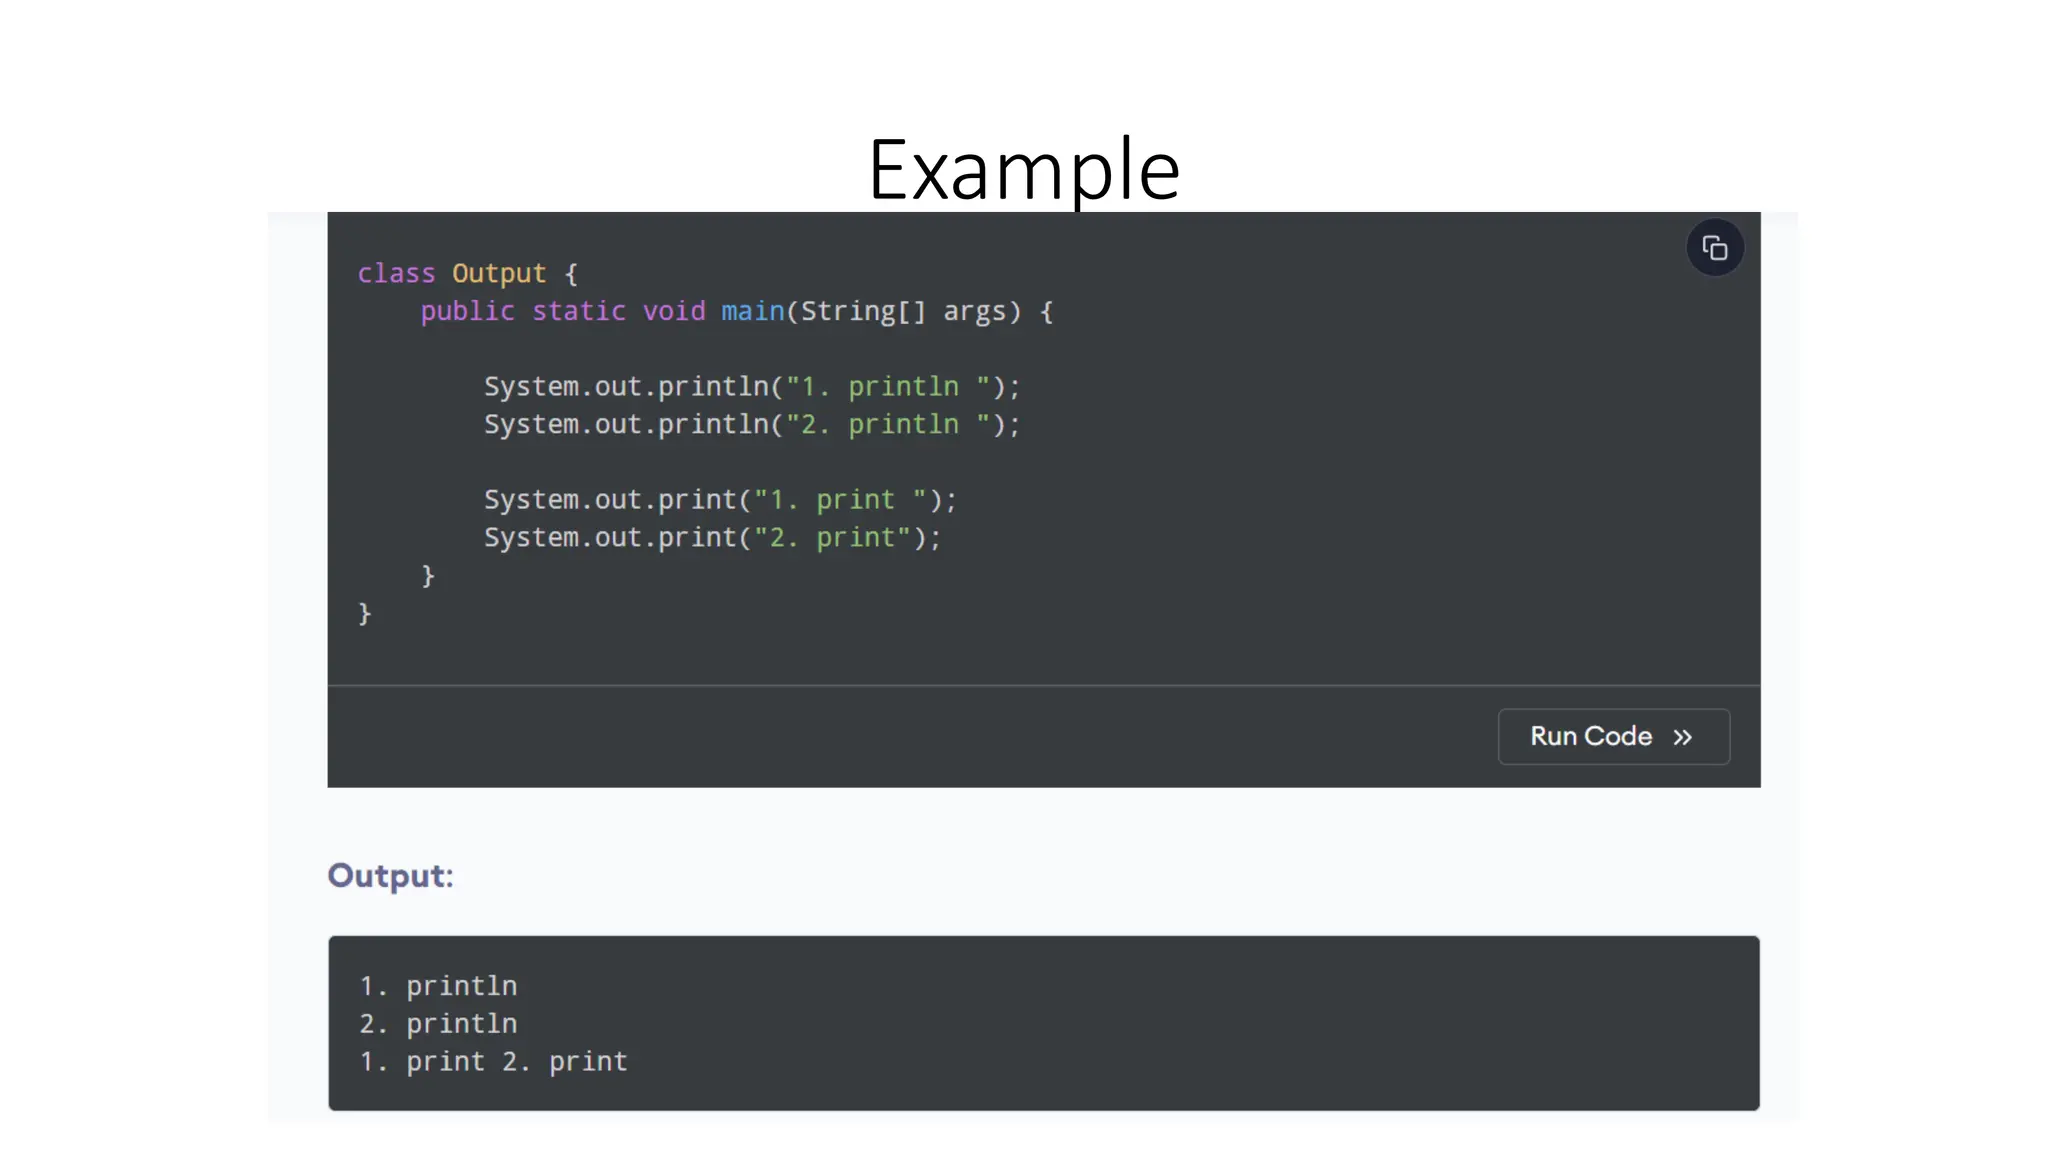Click the public keyword in main declaration
2048x1152 pixels.
pyautogui.click(x=467, y=311)
